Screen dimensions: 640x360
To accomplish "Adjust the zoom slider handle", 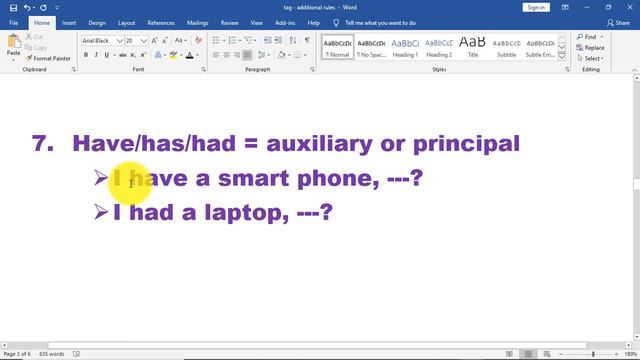I will [x=593, y=354].
